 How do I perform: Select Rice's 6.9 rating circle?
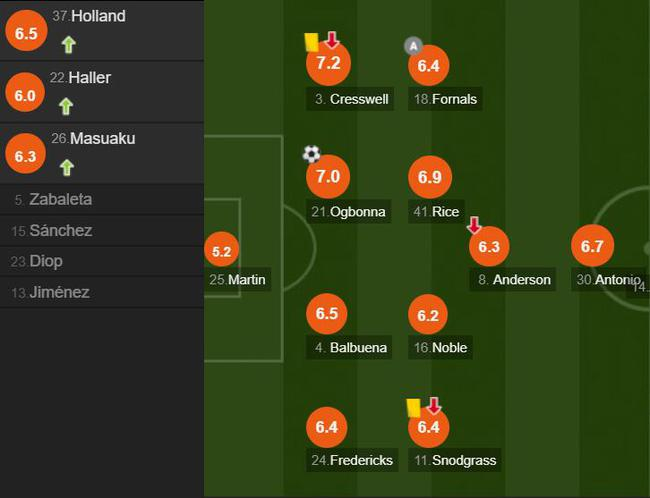(x=429, y=176)
